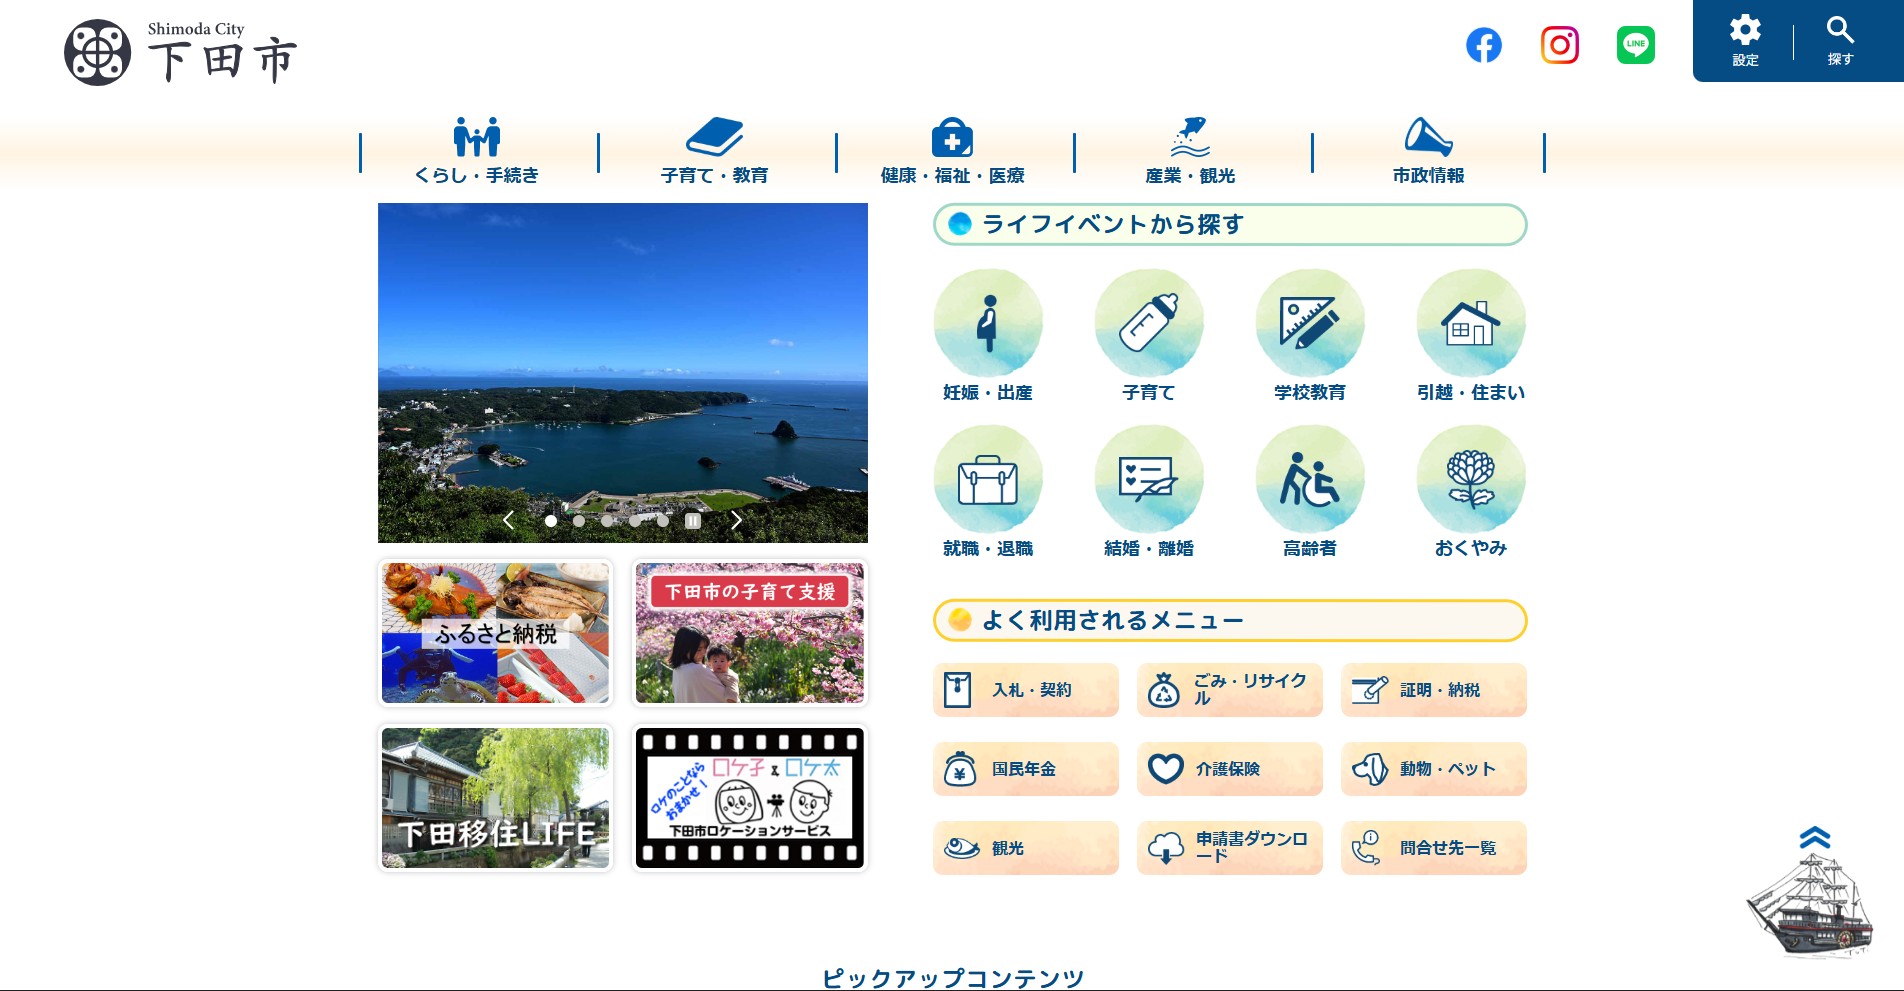Open the 観光 menu button

(1026, 848)
